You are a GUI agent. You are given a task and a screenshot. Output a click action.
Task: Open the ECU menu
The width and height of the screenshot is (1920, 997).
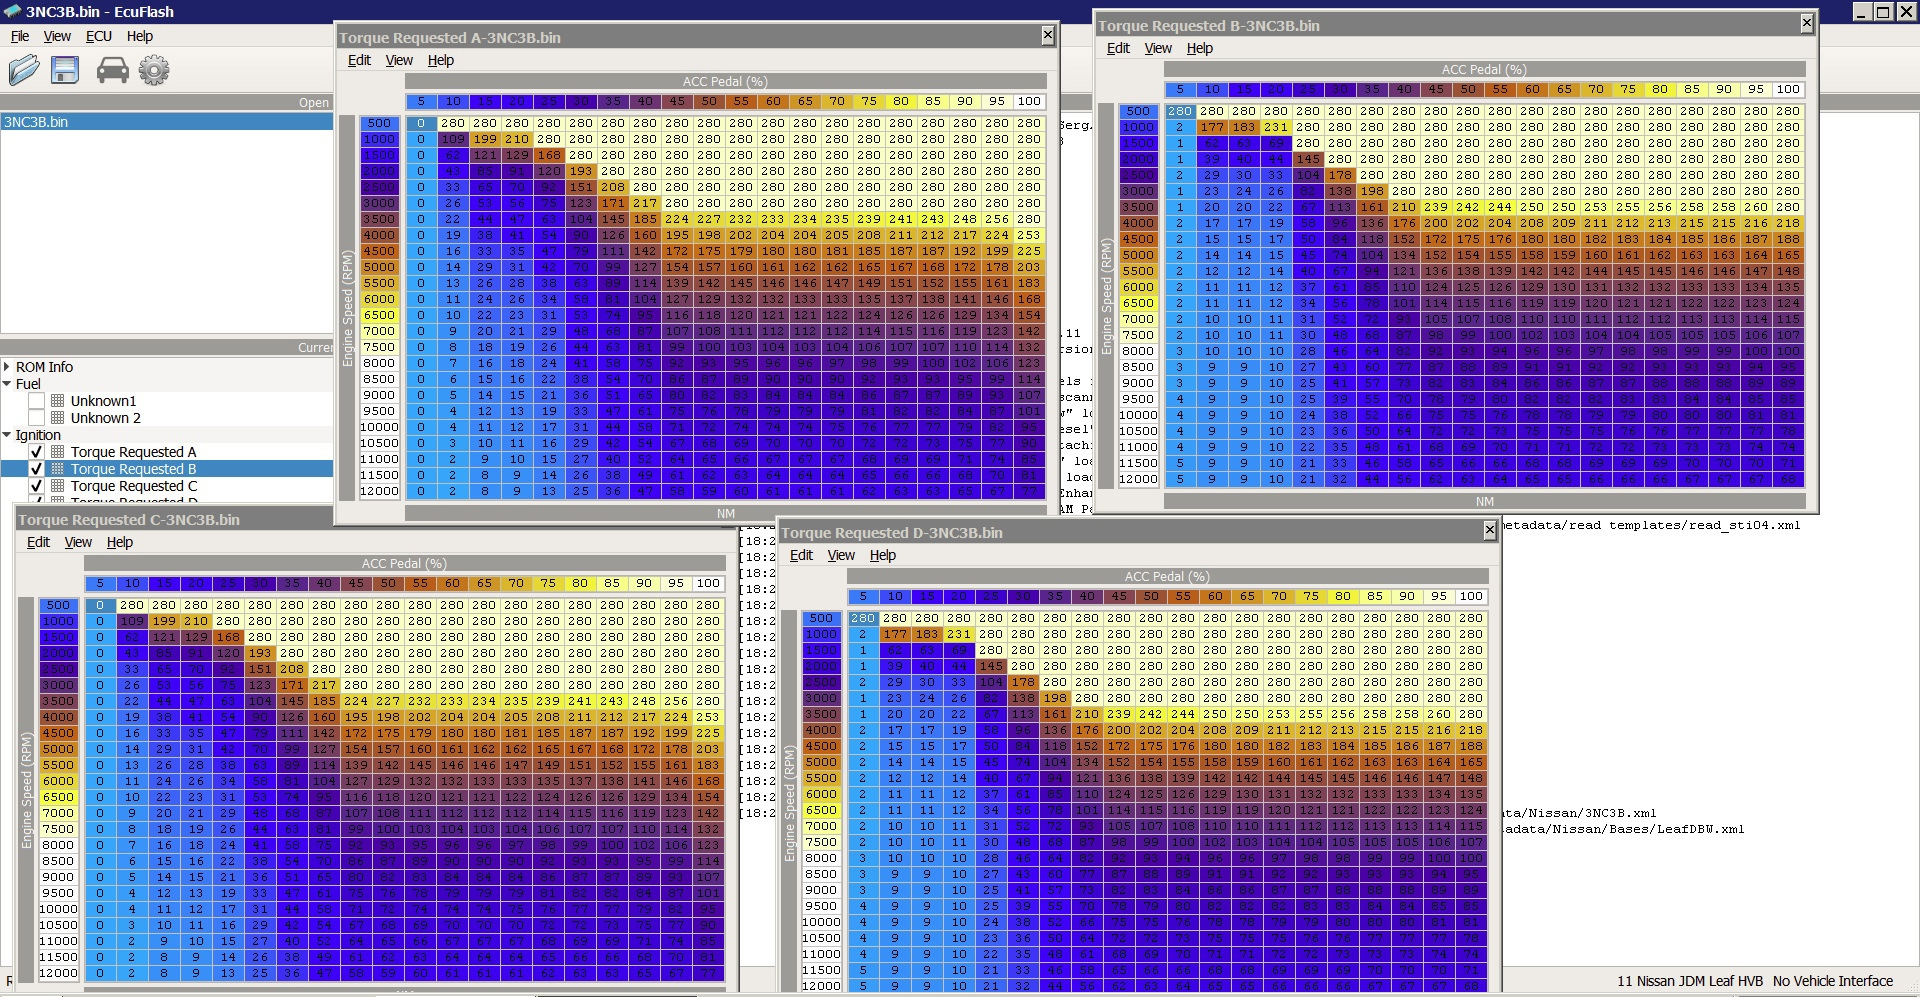coord(99,36)
